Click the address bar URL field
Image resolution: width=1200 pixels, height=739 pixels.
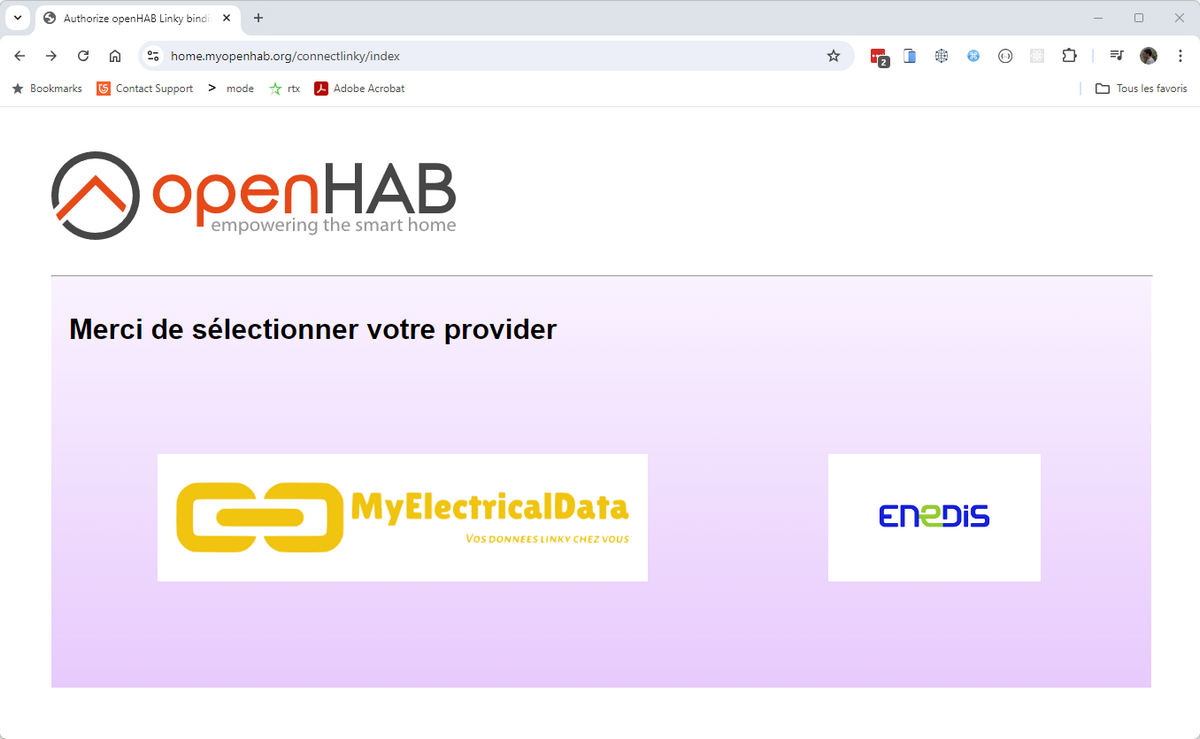coord(490,56)
